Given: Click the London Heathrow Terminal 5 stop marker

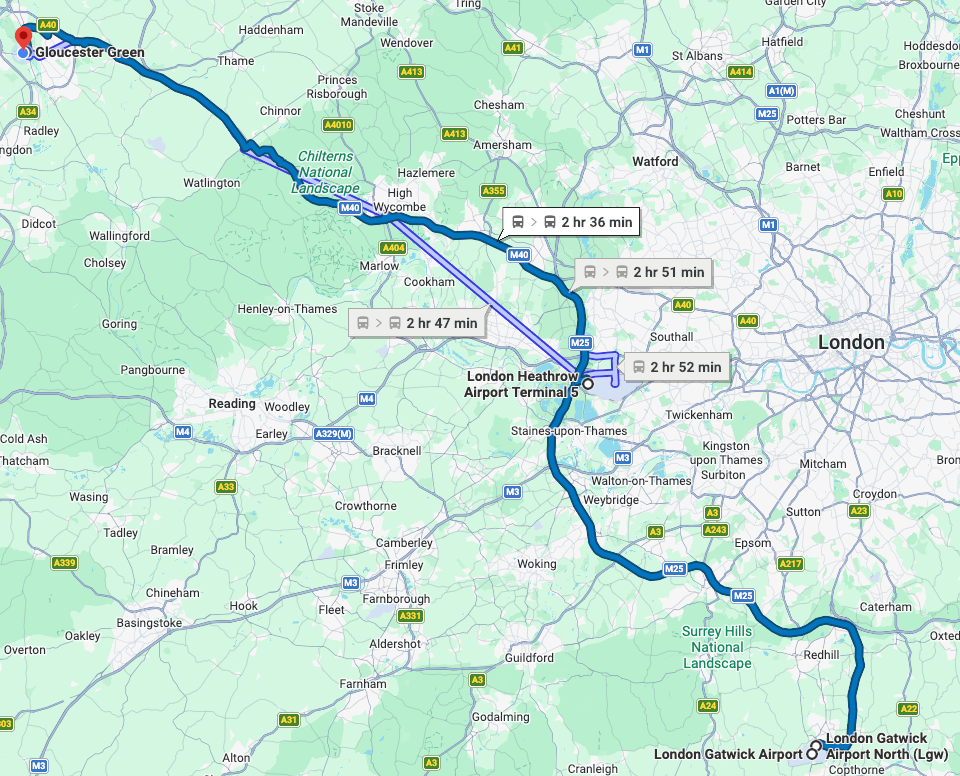Looking at the screenshot, I should click(x=588, y=384).
